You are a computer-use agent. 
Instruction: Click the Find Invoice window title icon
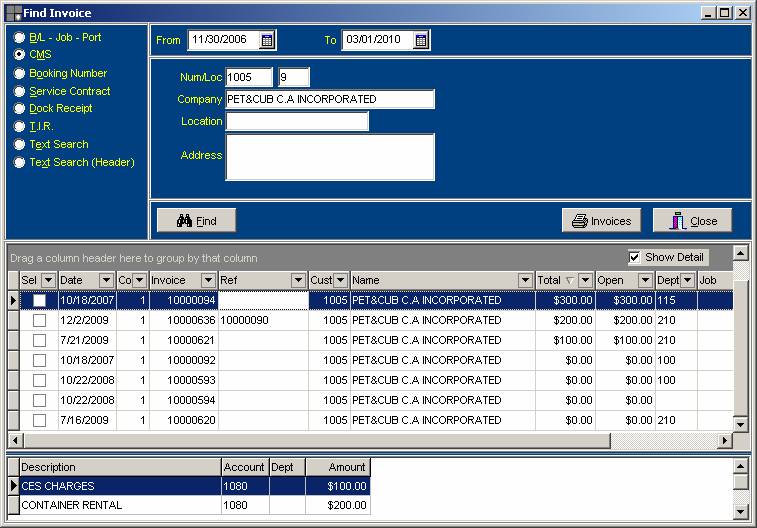pyautogui.click(x=12, y=13)
